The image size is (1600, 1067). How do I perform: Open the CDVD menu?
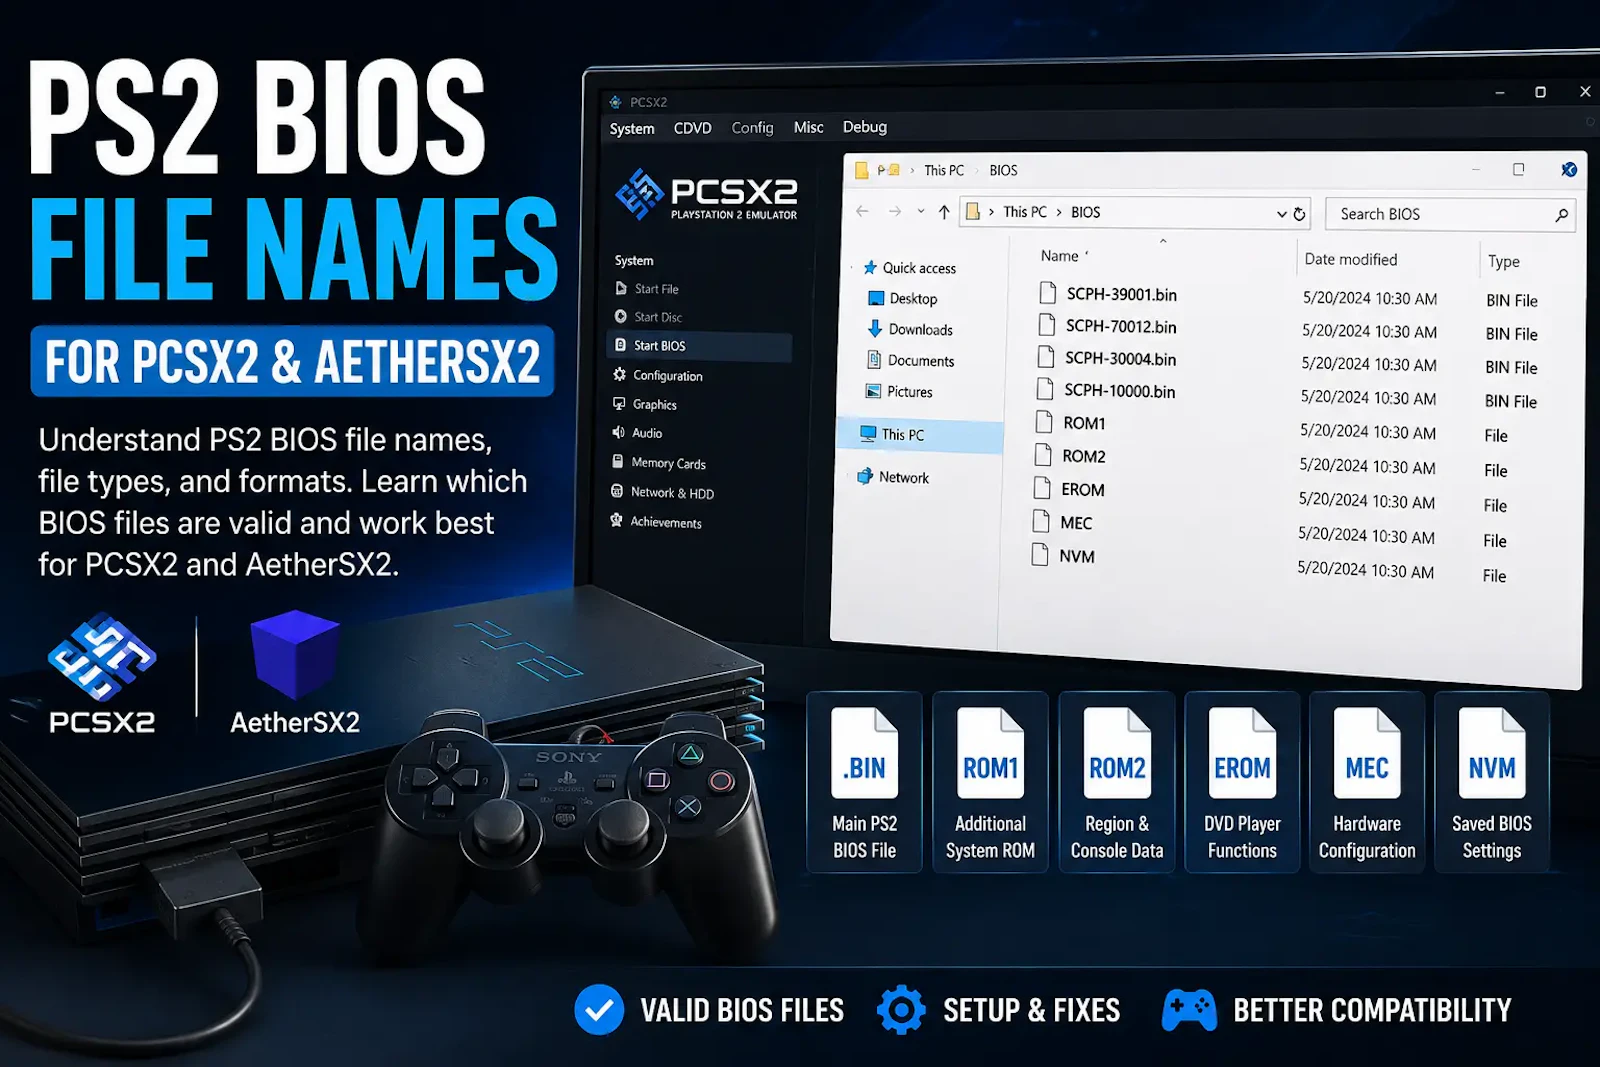point(692,128)
